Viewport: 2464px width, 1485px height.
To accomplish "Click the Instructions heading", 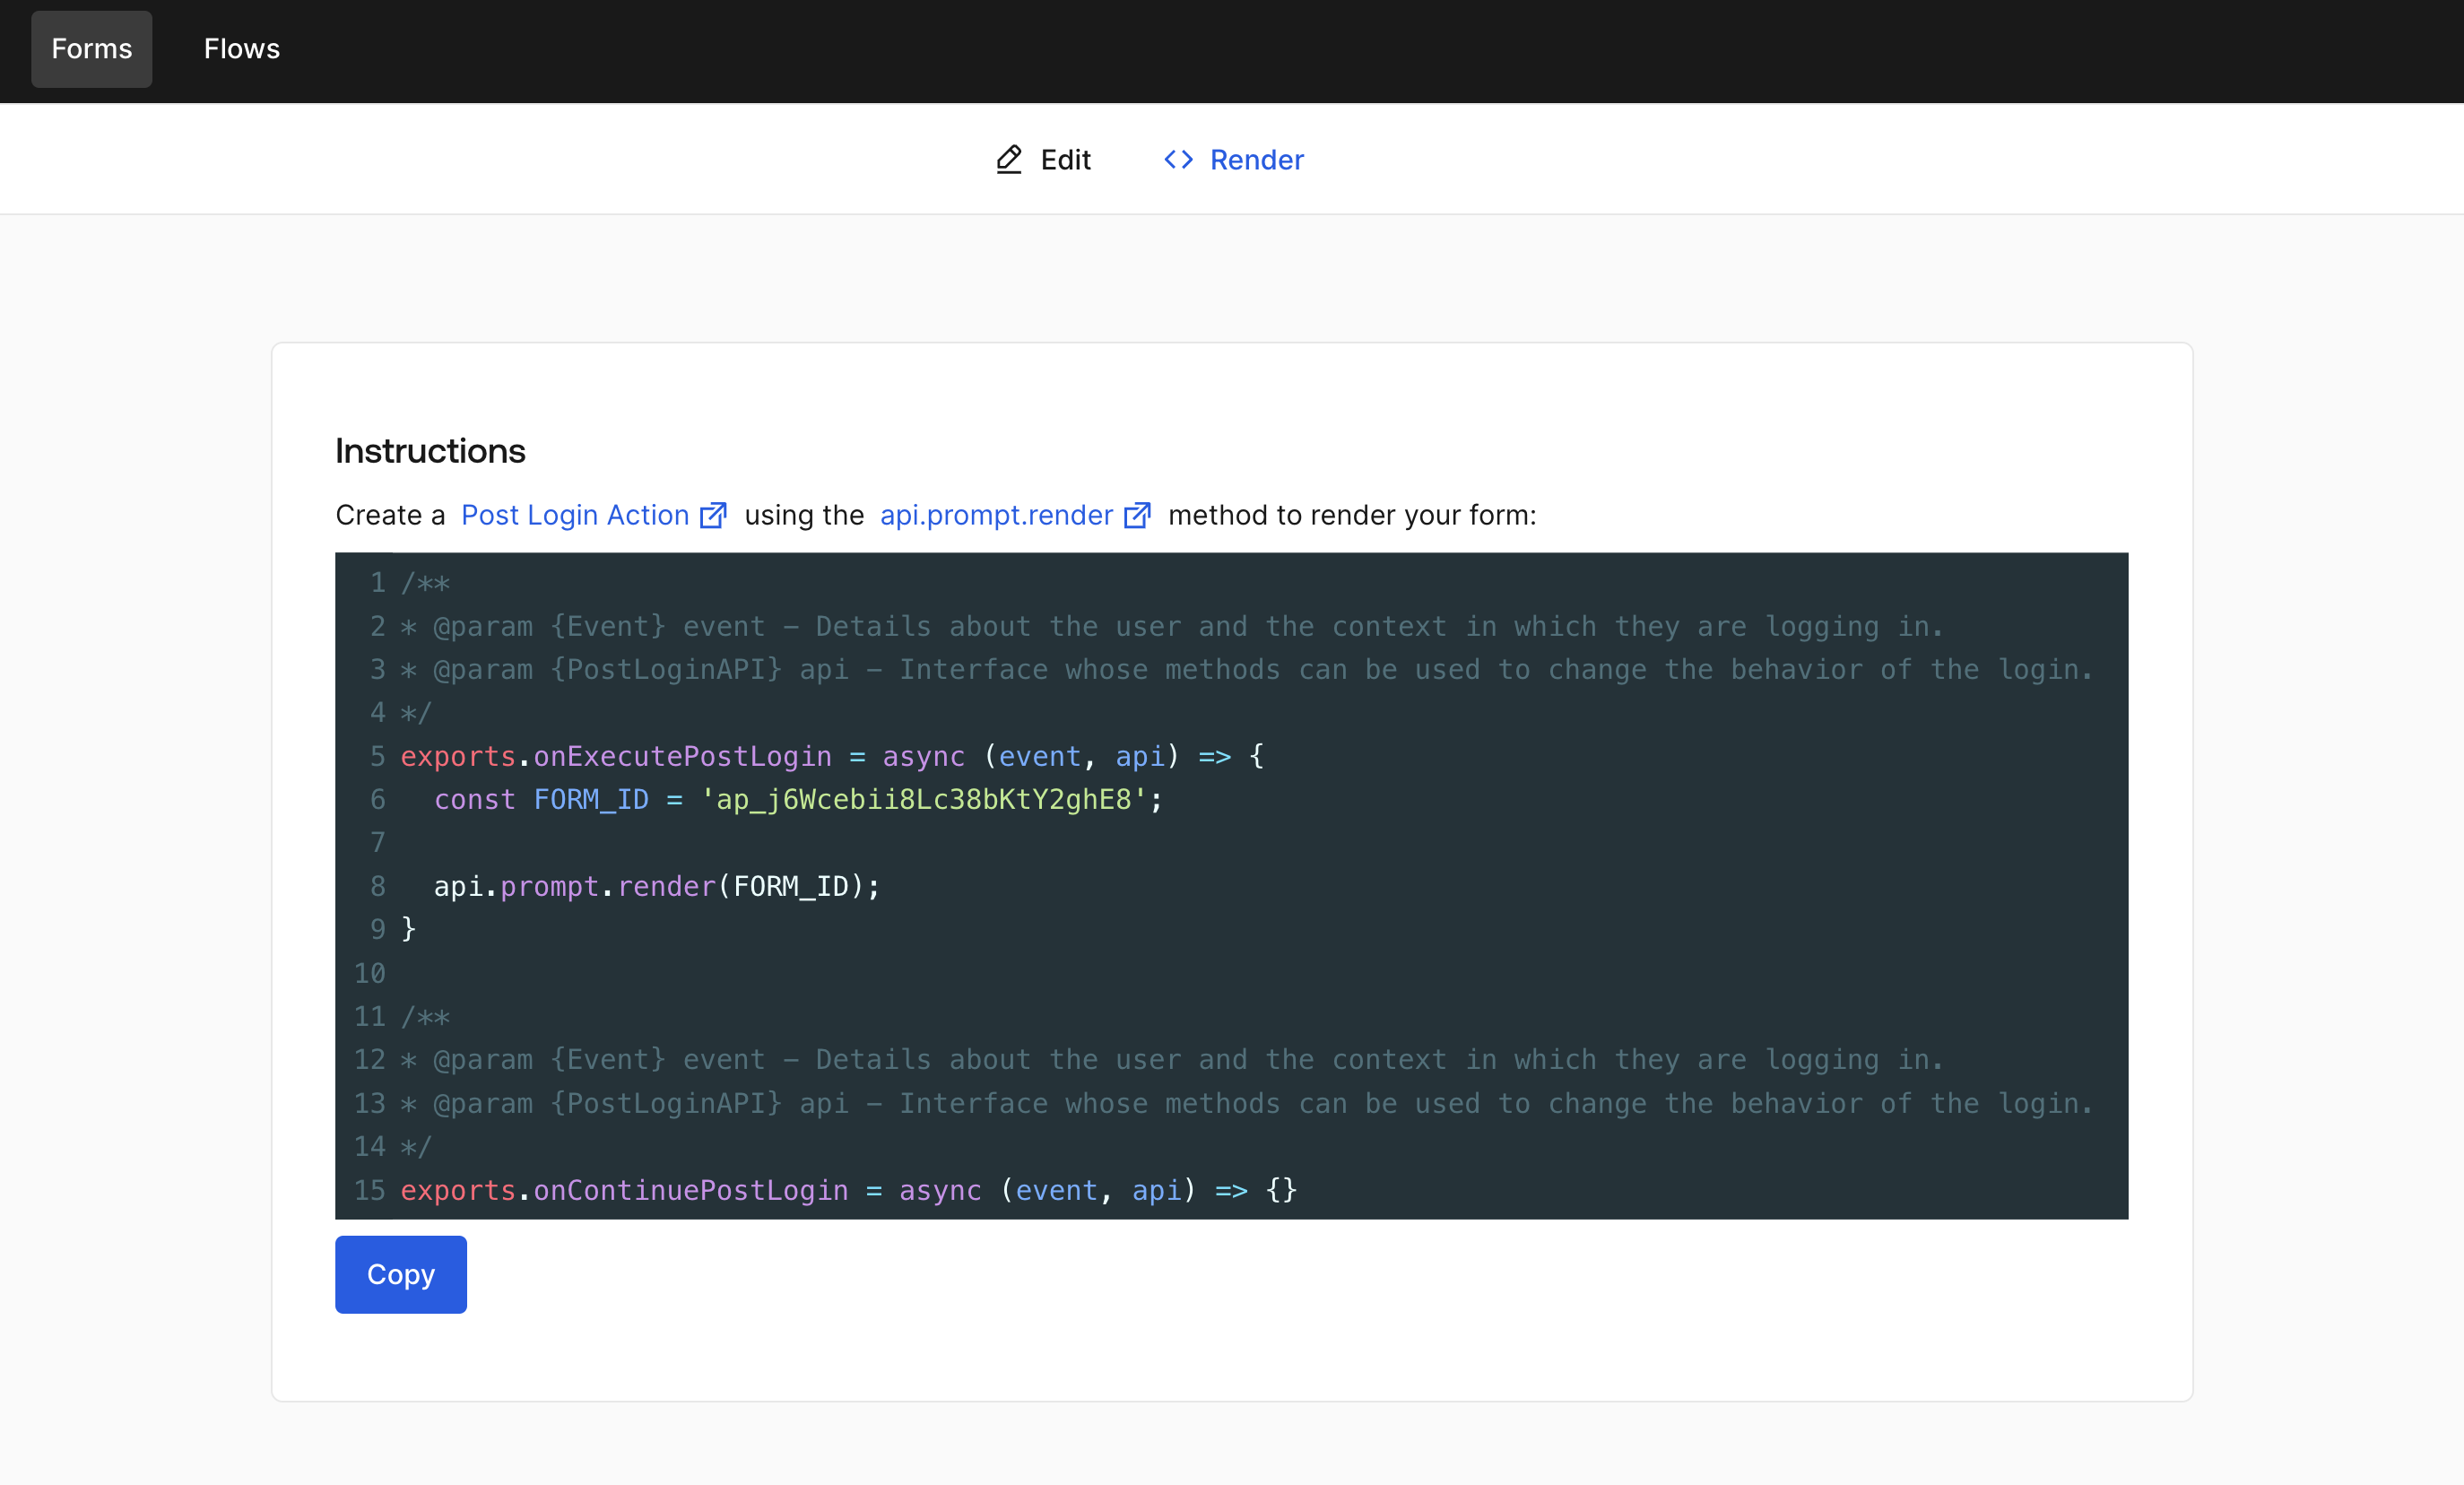I will click(430, 451).
